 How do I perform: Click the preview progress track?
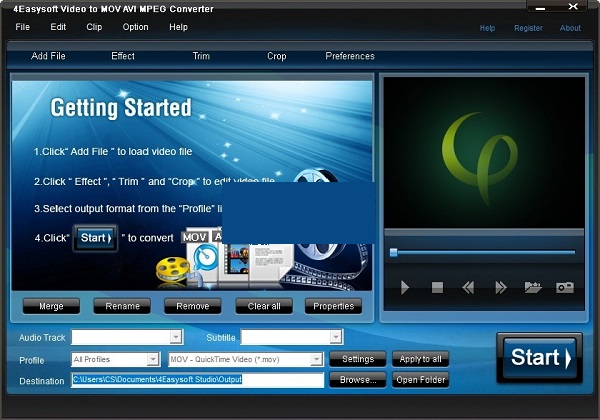(x=483, y=252)
